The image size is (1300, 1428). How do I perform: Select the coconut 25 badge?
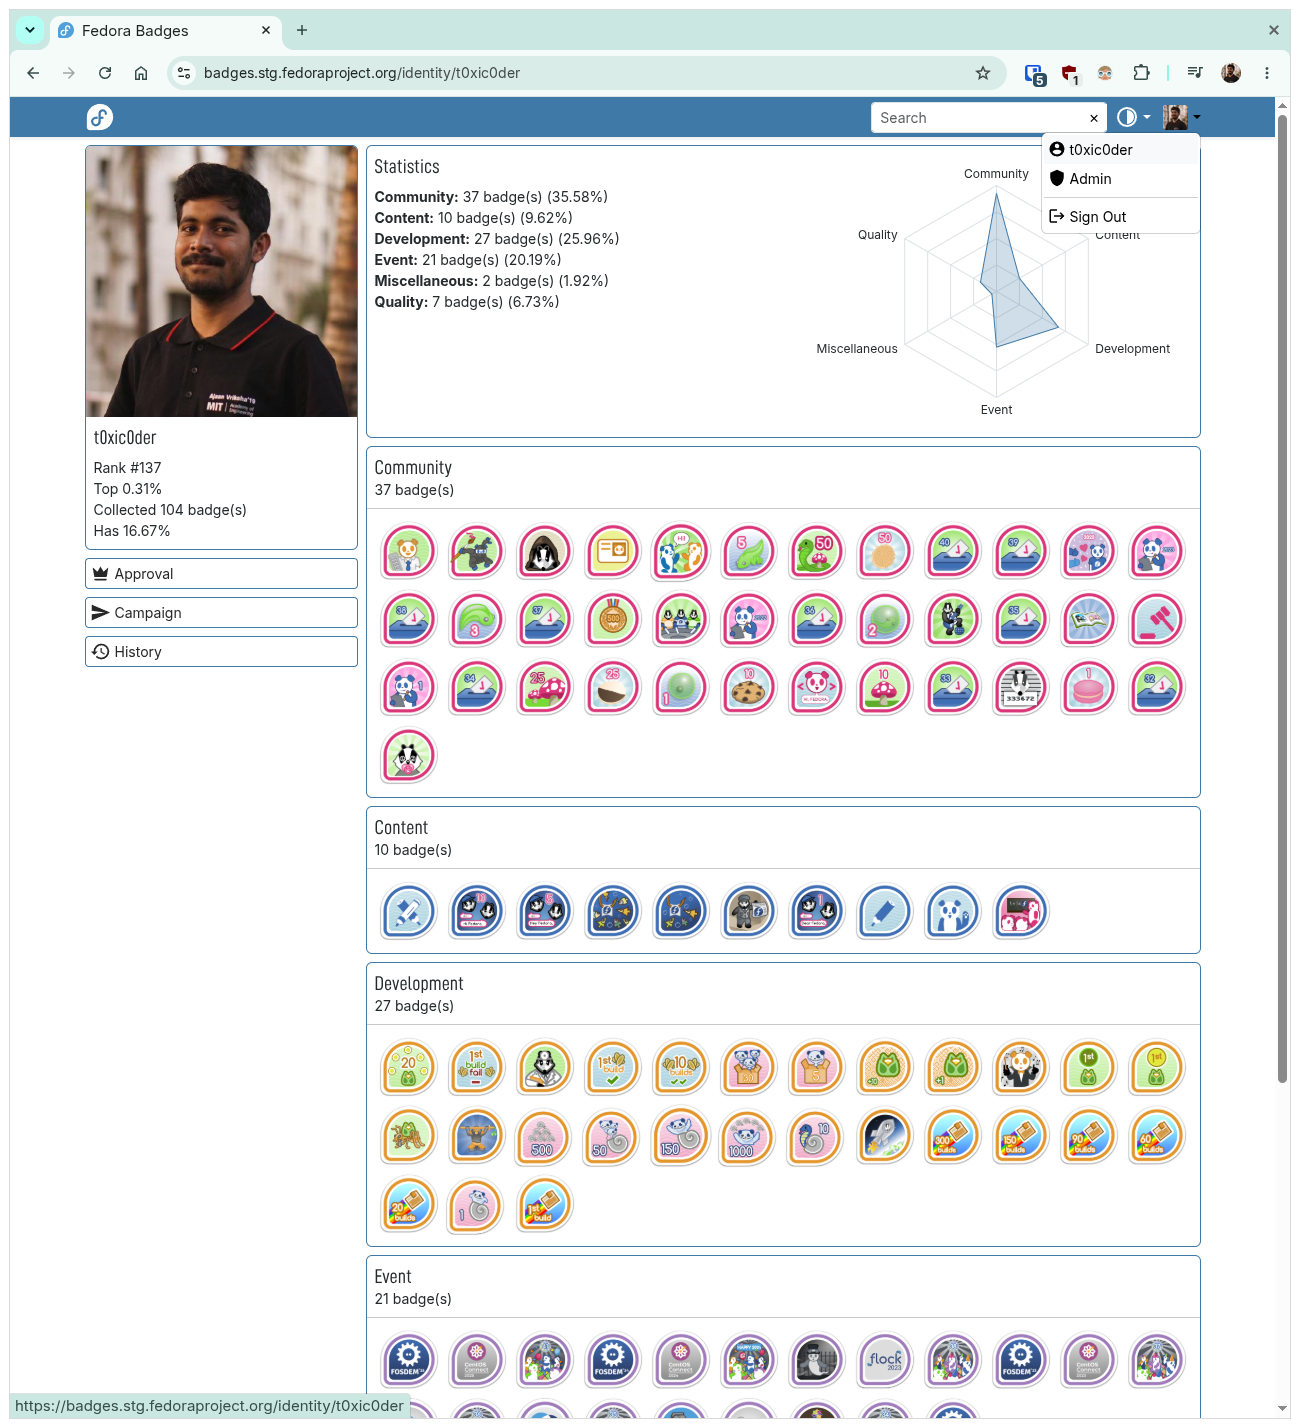click(613, 688)
